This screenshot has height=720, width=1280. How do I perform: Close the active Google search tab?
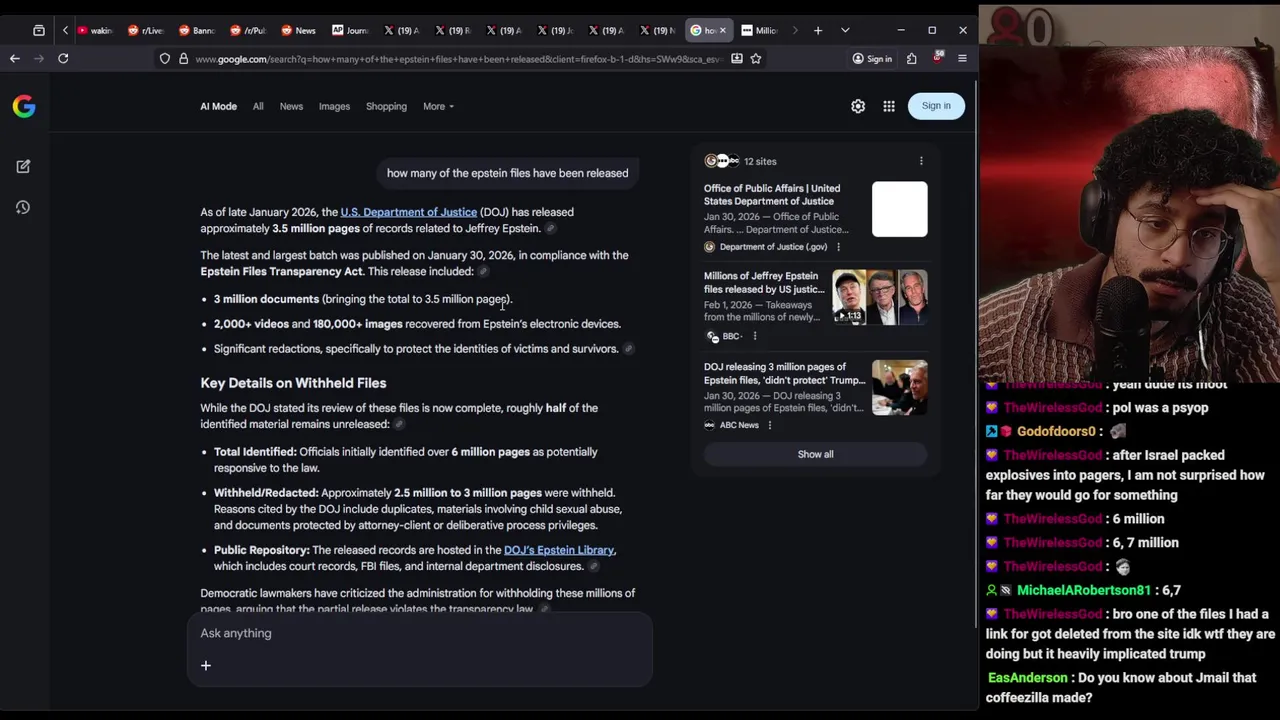tap(722, 31)
